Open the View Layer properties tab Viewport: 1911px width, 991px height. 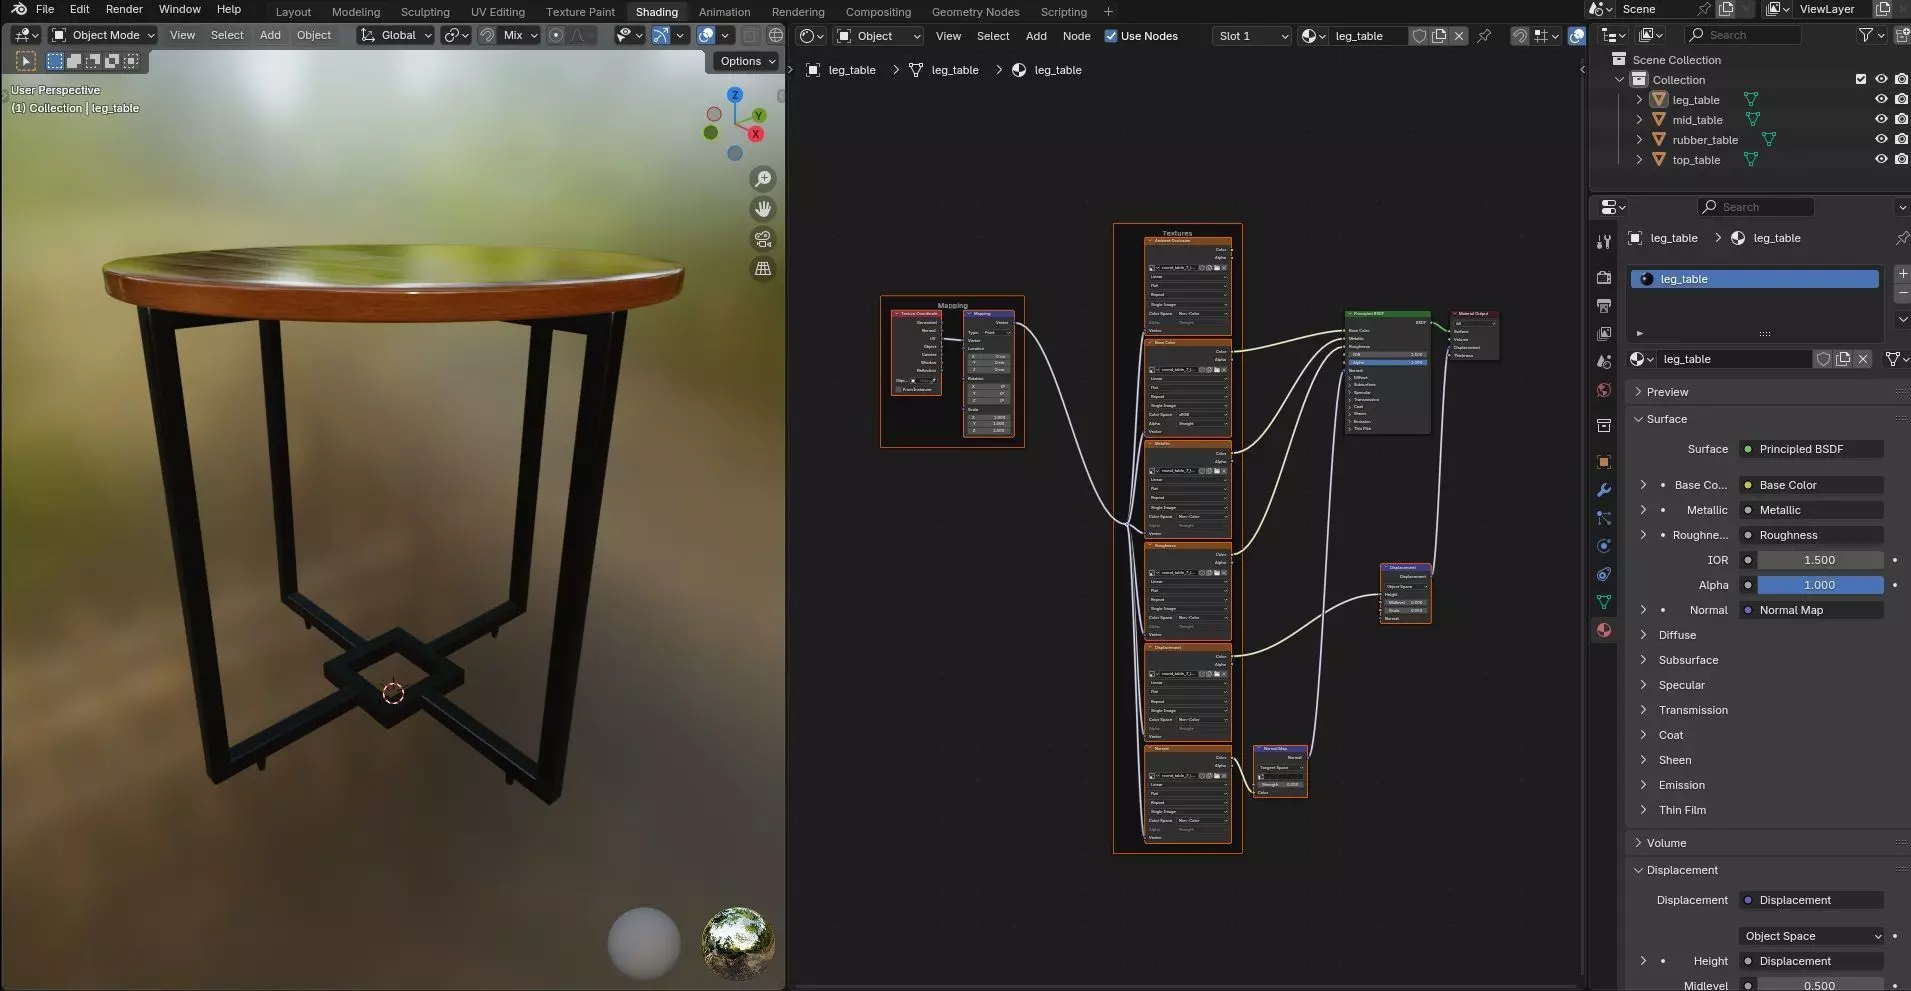[1604, 334]
